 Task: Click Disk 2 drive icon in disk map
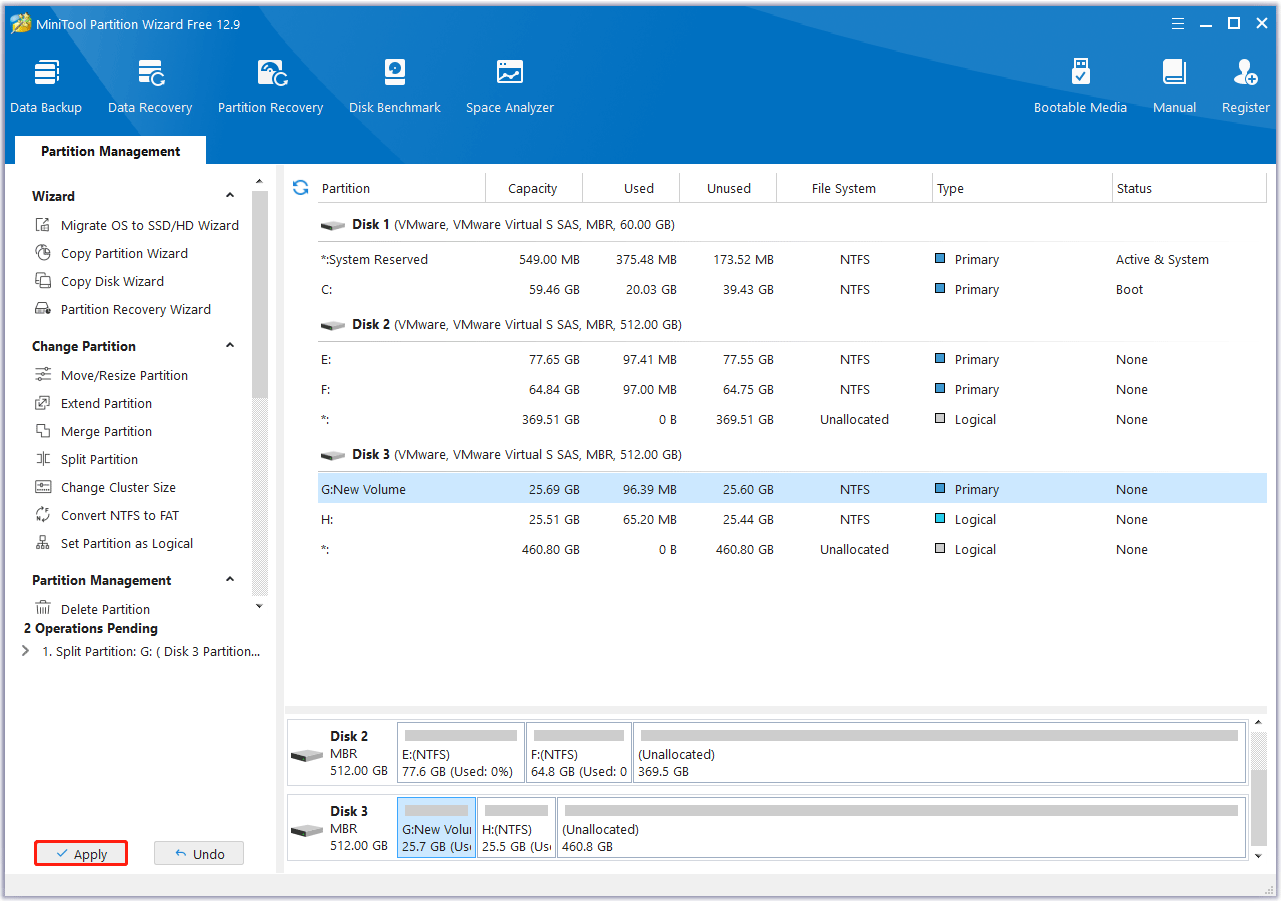pyautogui.click(x=307, y=755)
